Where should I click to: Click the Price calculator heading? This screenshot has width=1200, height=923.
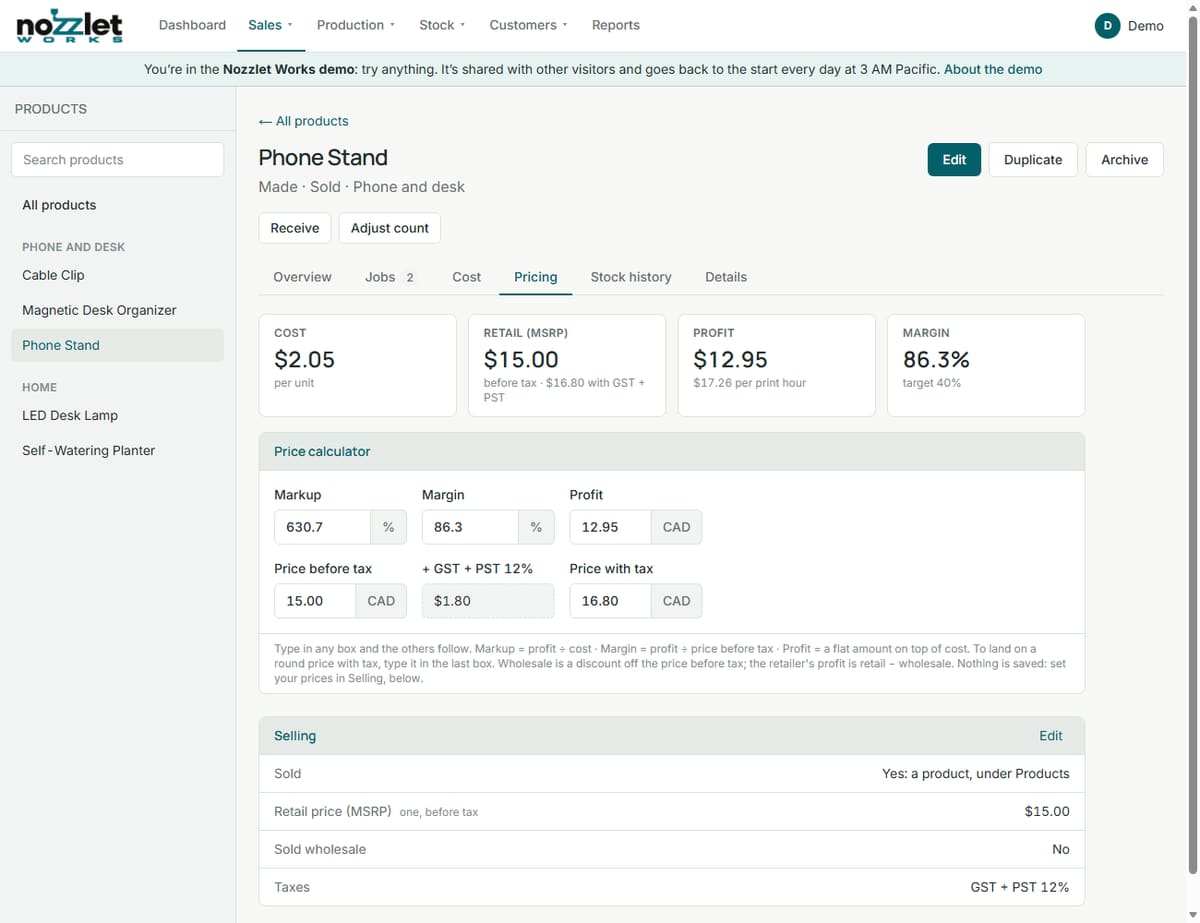point(322,452)
